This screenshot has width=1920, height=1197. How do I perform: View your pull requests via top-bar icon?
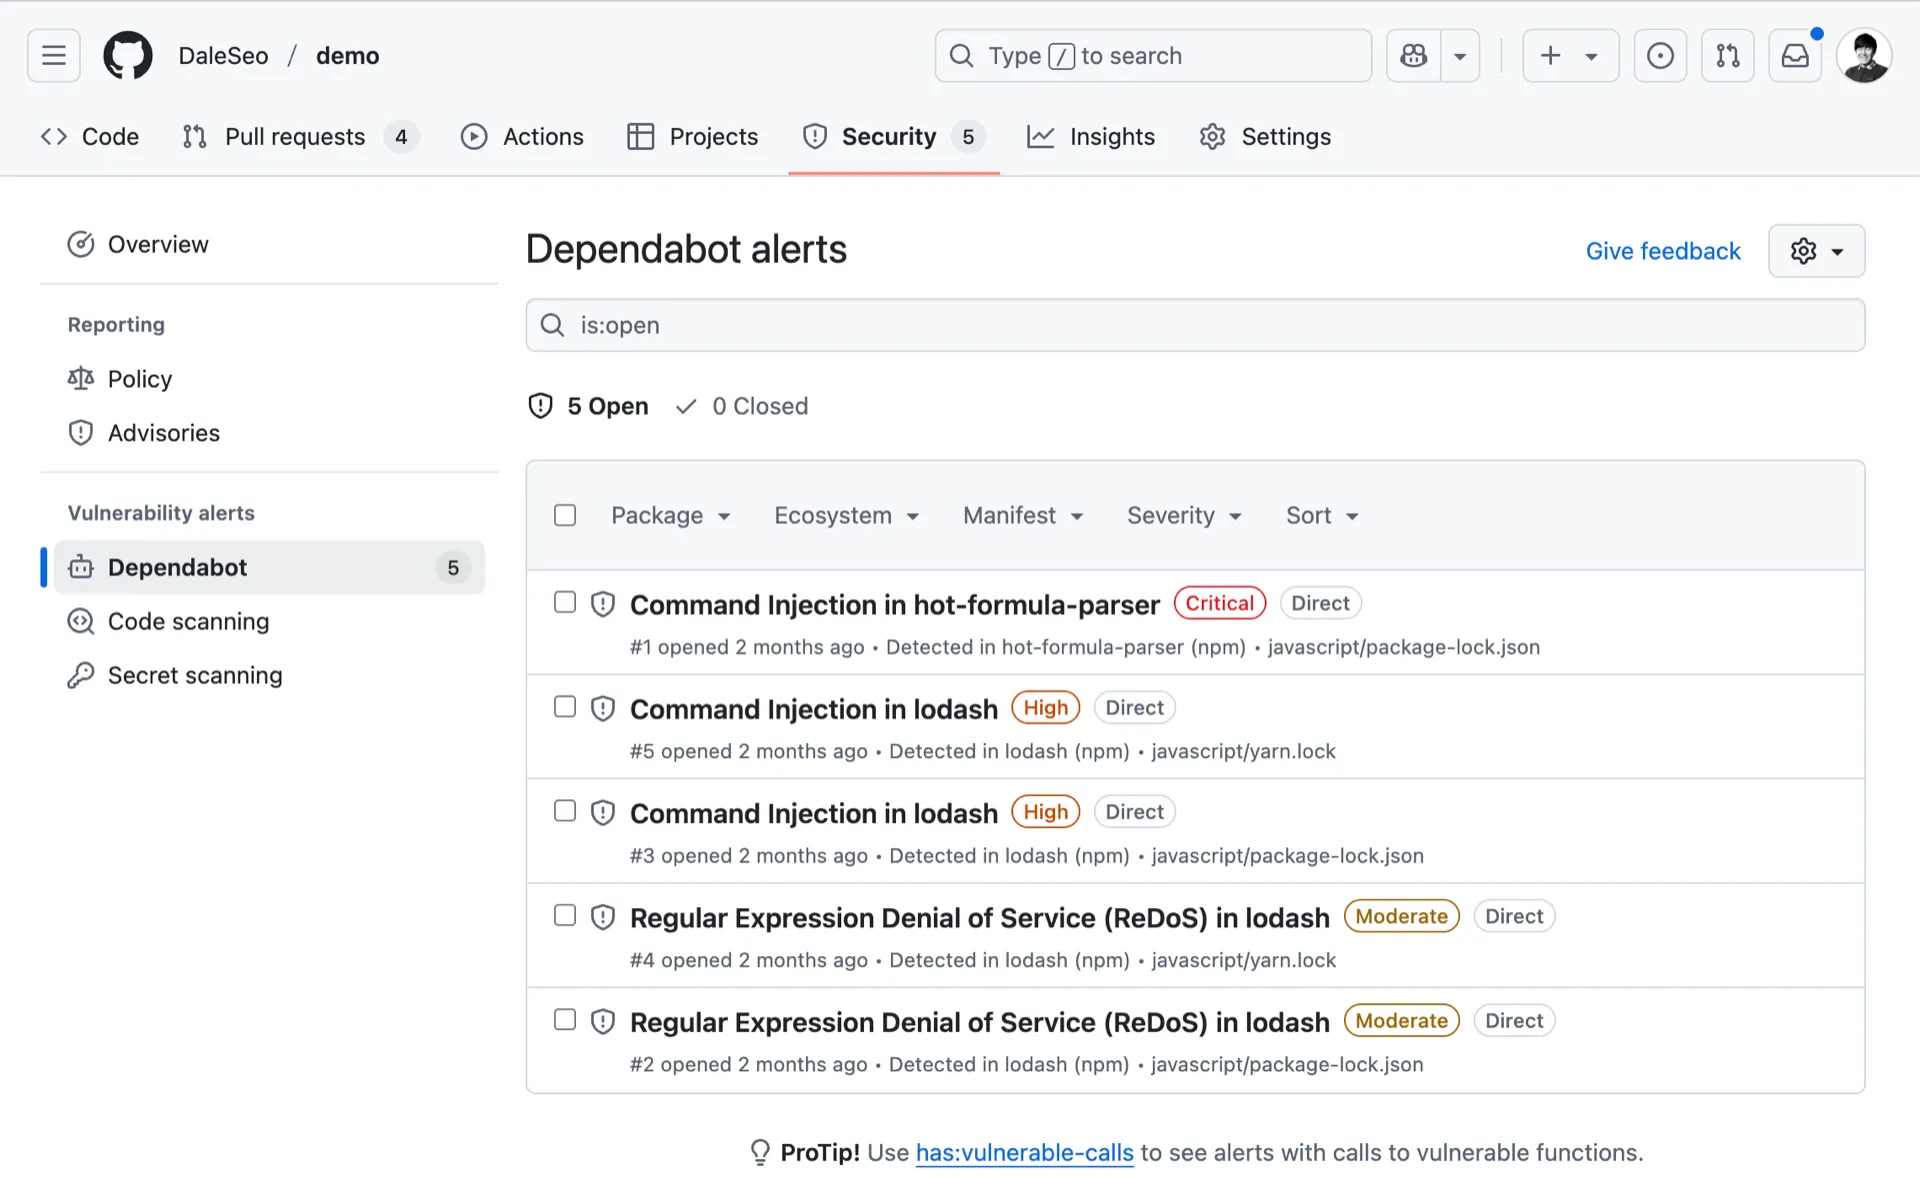1728,56
